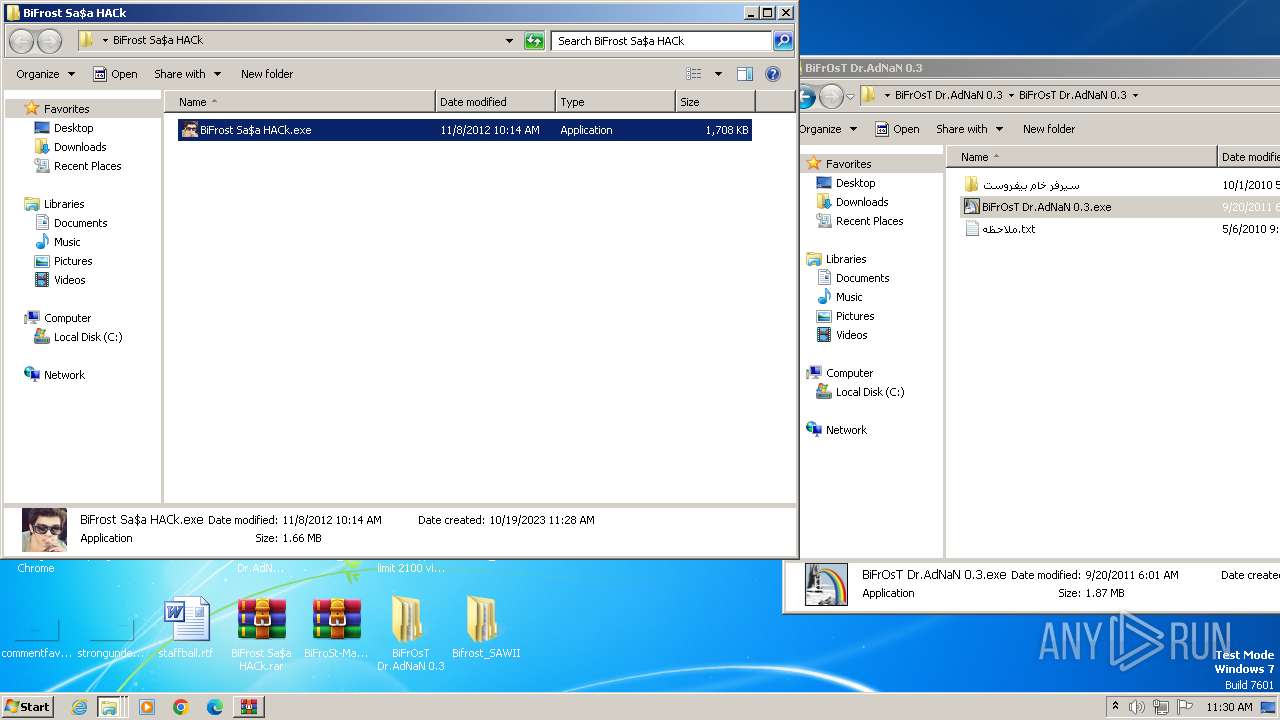This screenshot has width=1280, height=720.
Task: Click New folder in Dr.AdNaN window
Action: 1049,129
